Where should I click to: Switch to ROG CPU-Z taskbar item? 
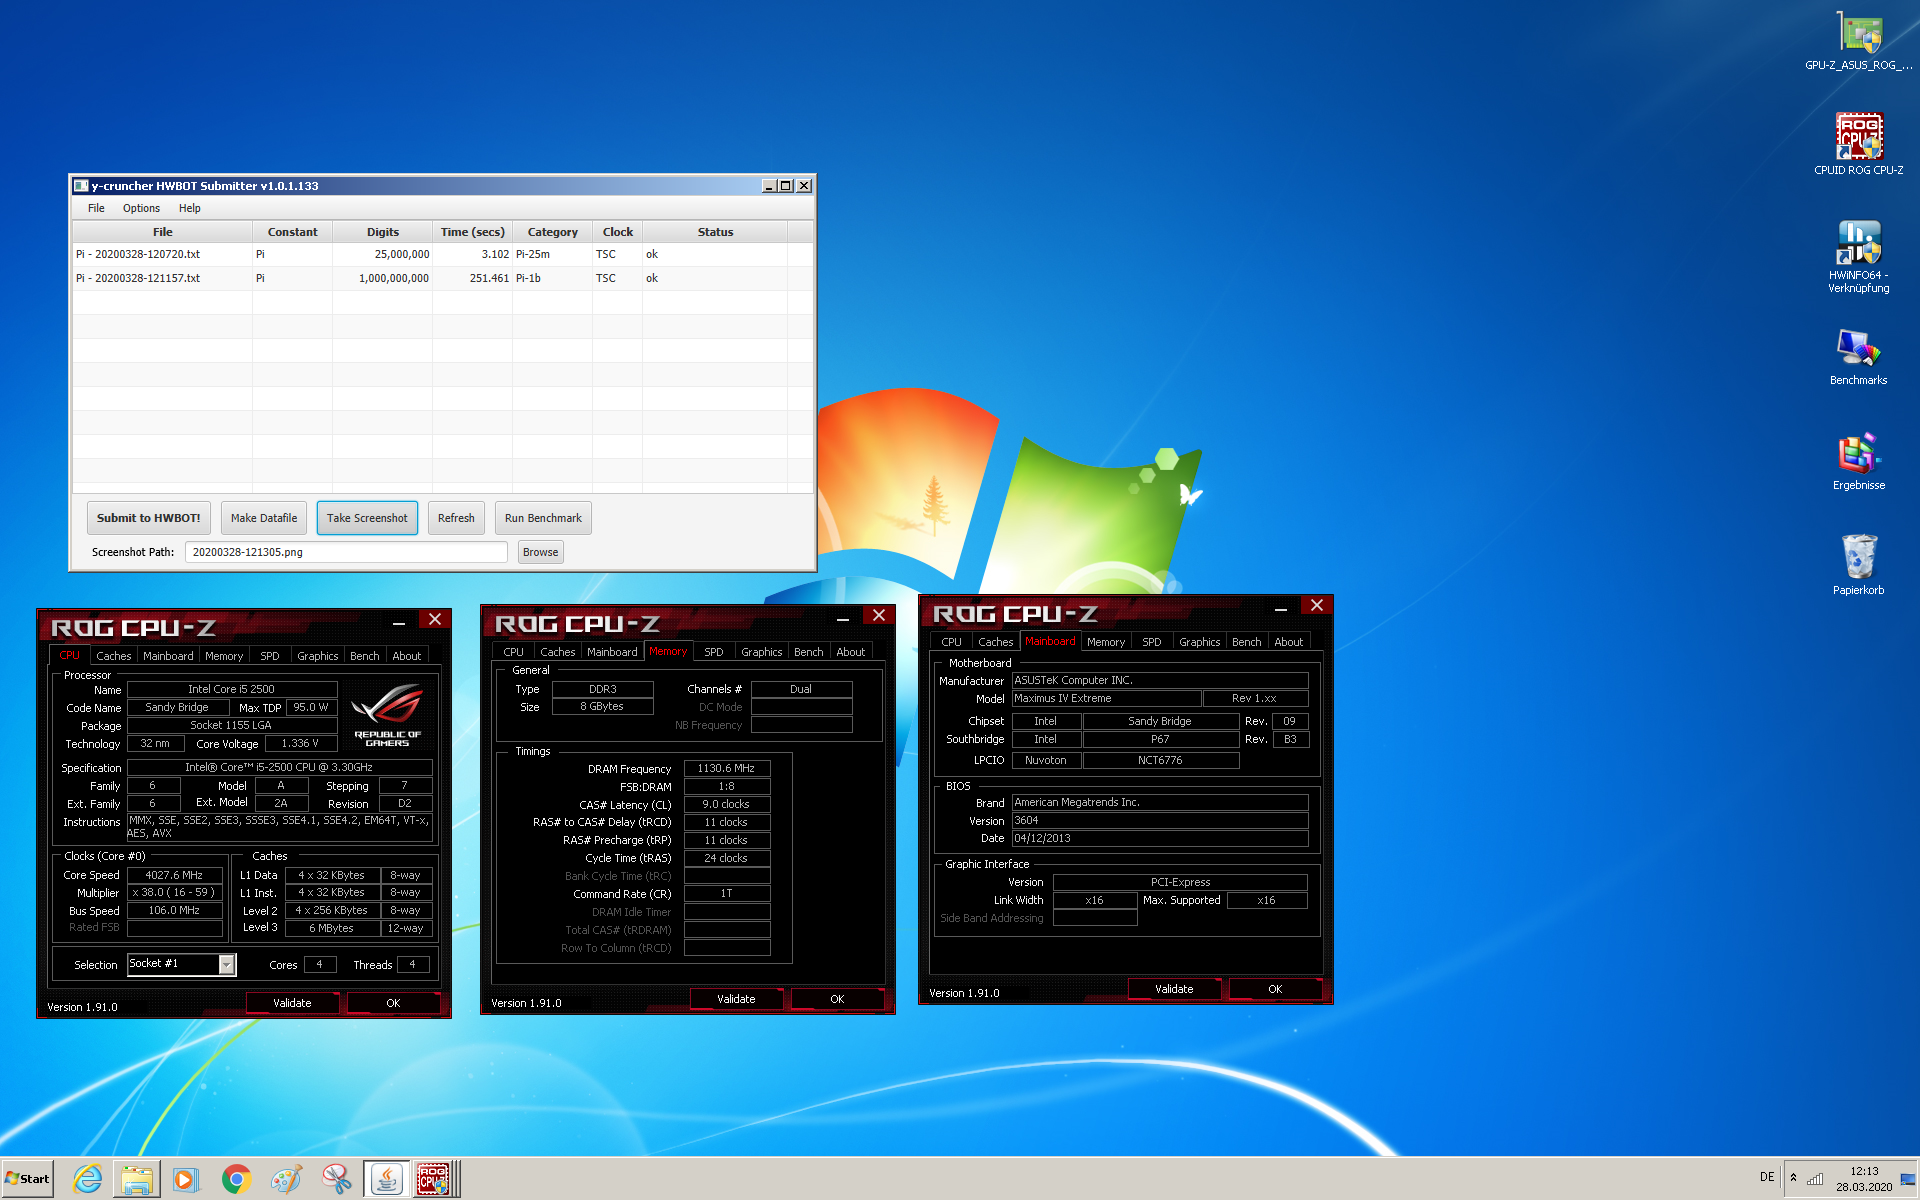click(435, 1179)
